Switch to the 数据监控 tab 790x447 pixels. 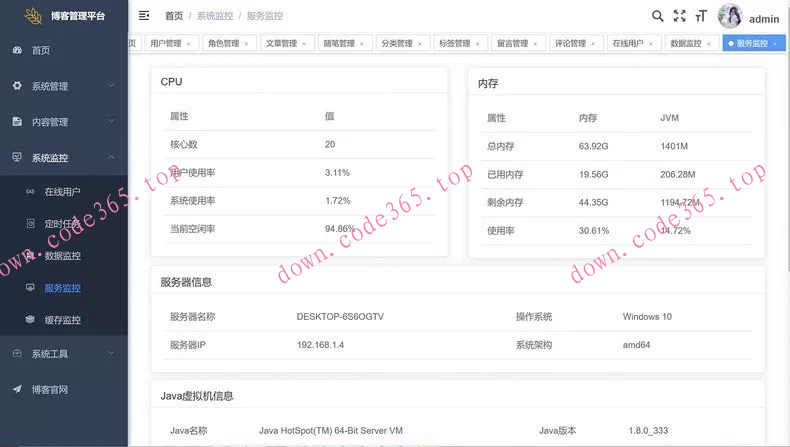[x=686, y=43]
